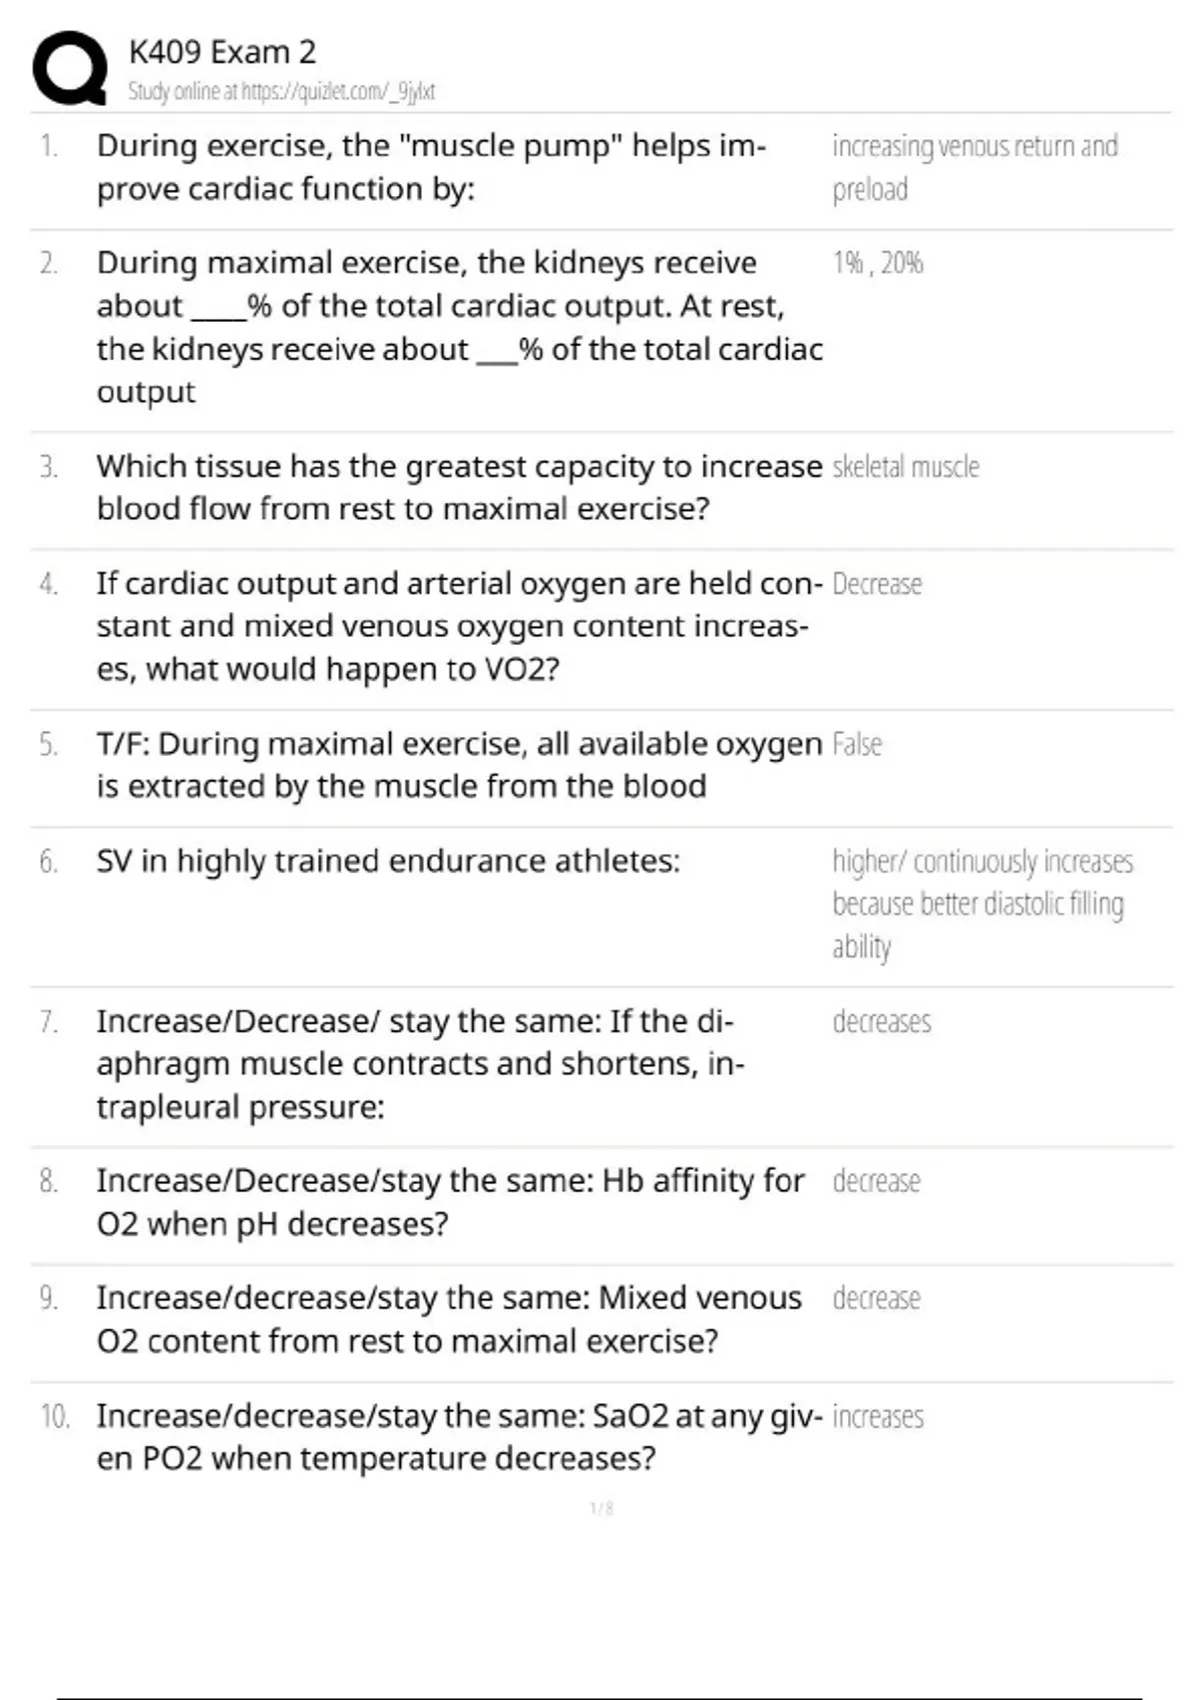Screen dimensions: 1200x1700
Task: Click the capitalized 'Decrease' answer for VO2
Action: coord(877,584)
